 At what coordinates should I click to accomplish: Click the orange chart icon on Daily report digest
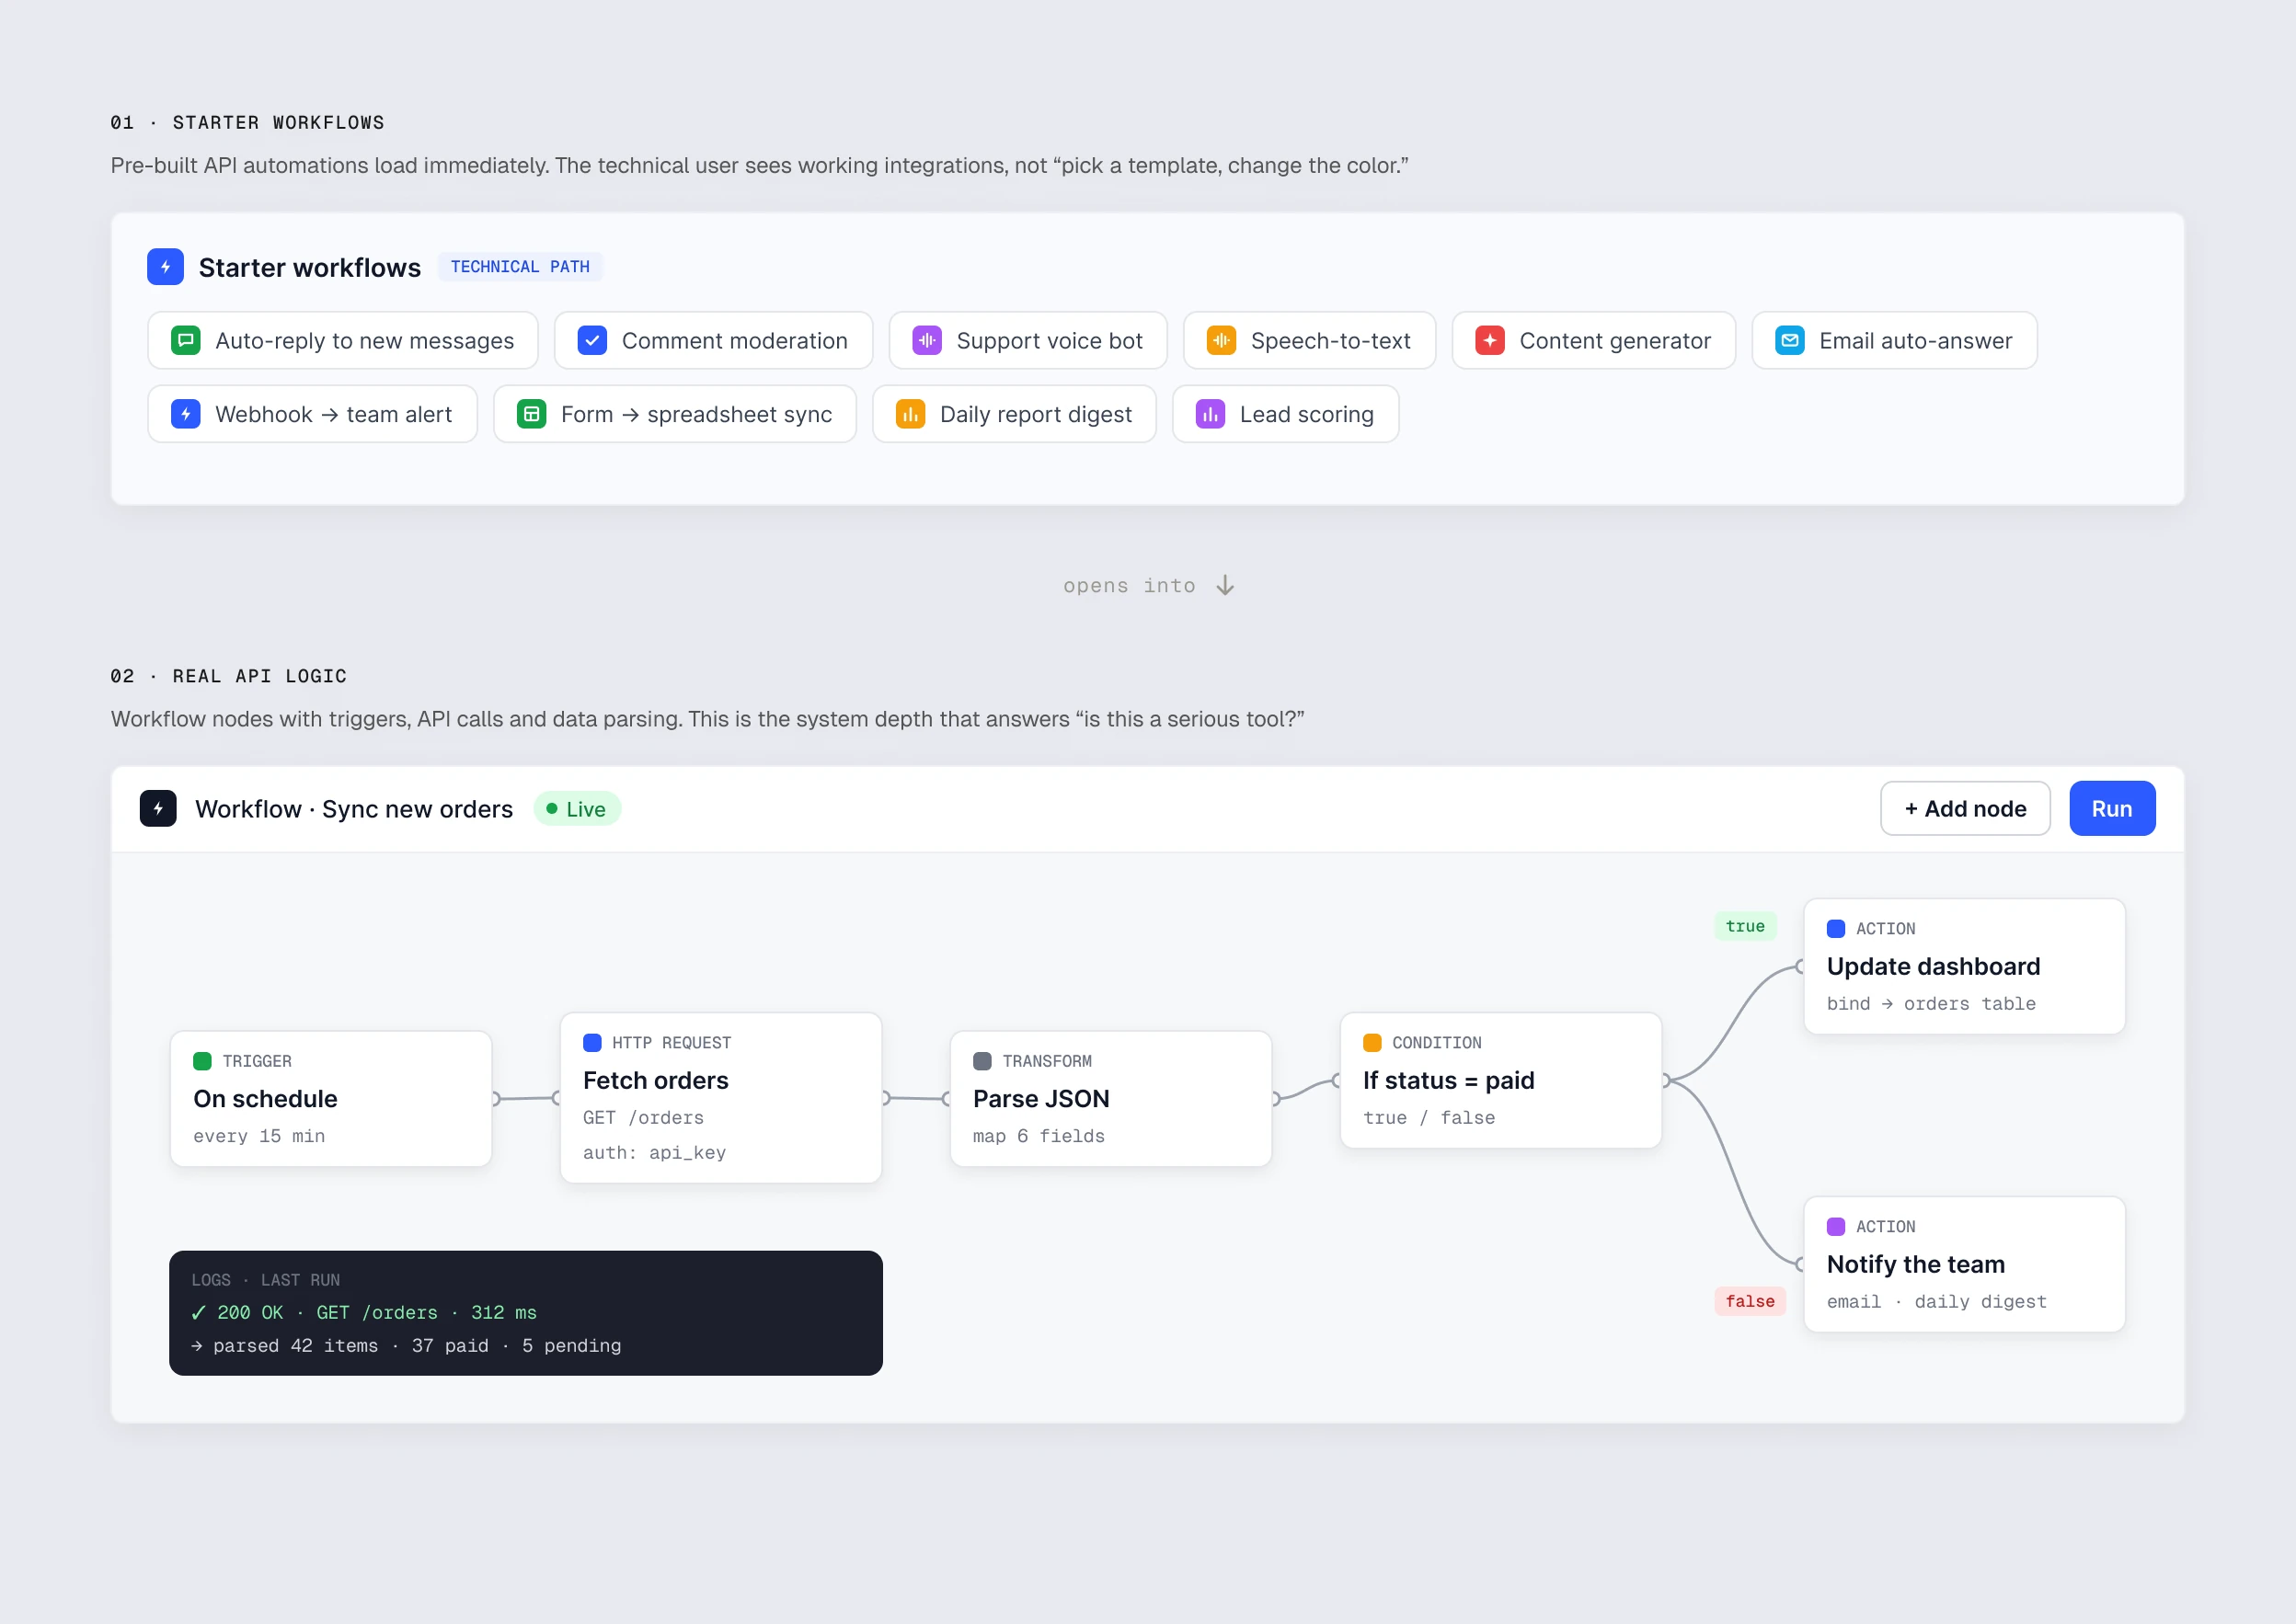click(910, 414)
